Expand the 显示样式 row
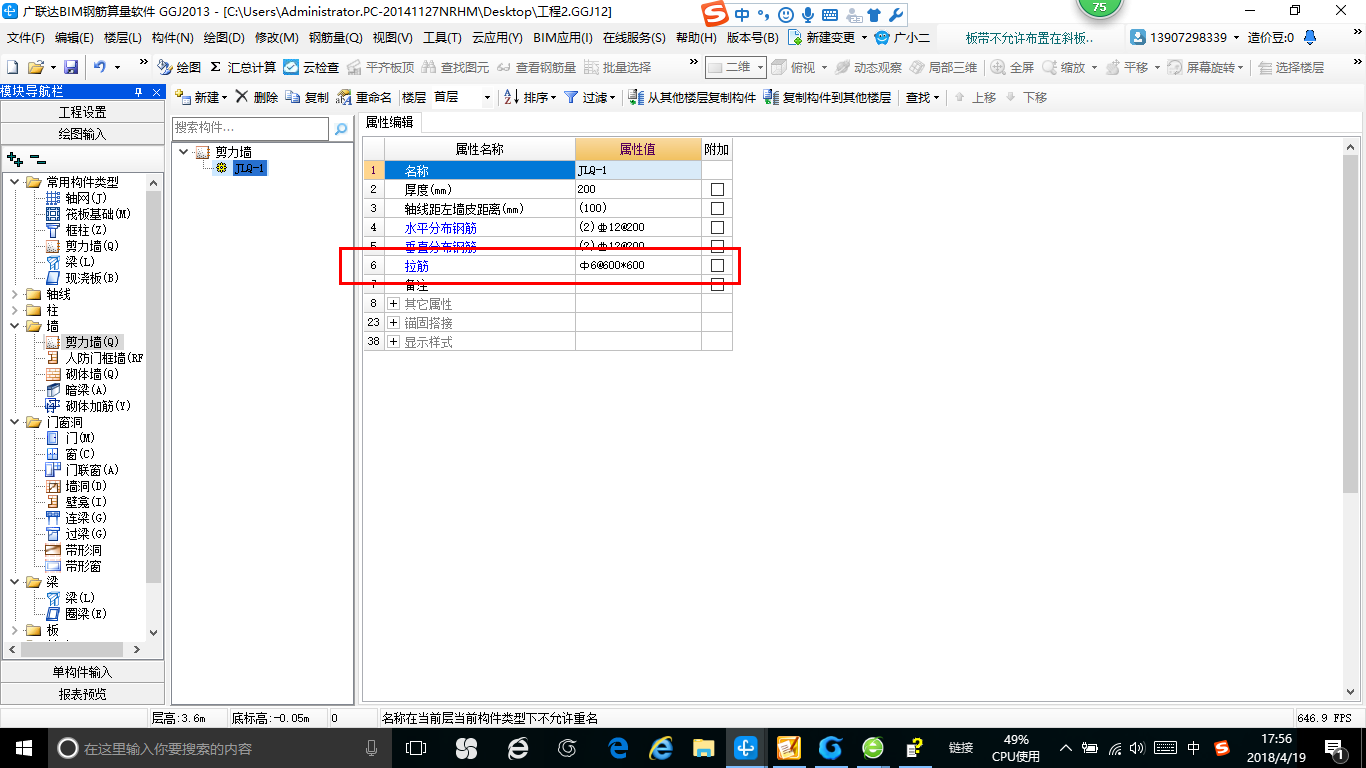The height and width of the screenshot is (768, 1366). tap(393, 342)
